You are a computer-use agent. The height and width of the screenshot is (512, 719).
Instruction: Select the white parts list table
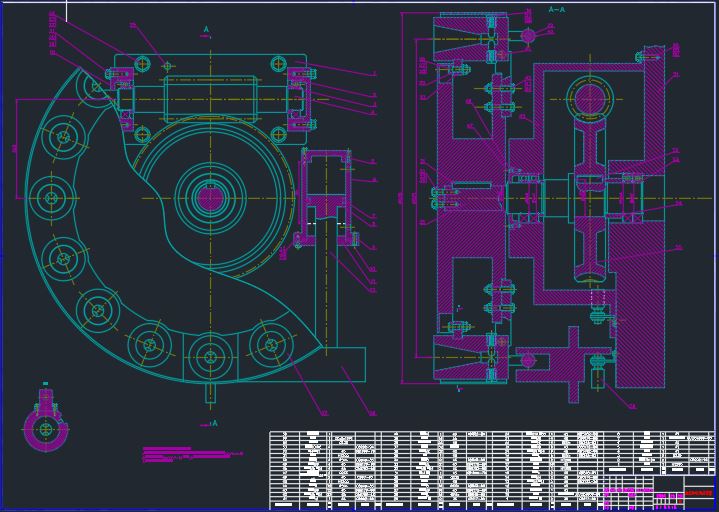coord(492,471)
